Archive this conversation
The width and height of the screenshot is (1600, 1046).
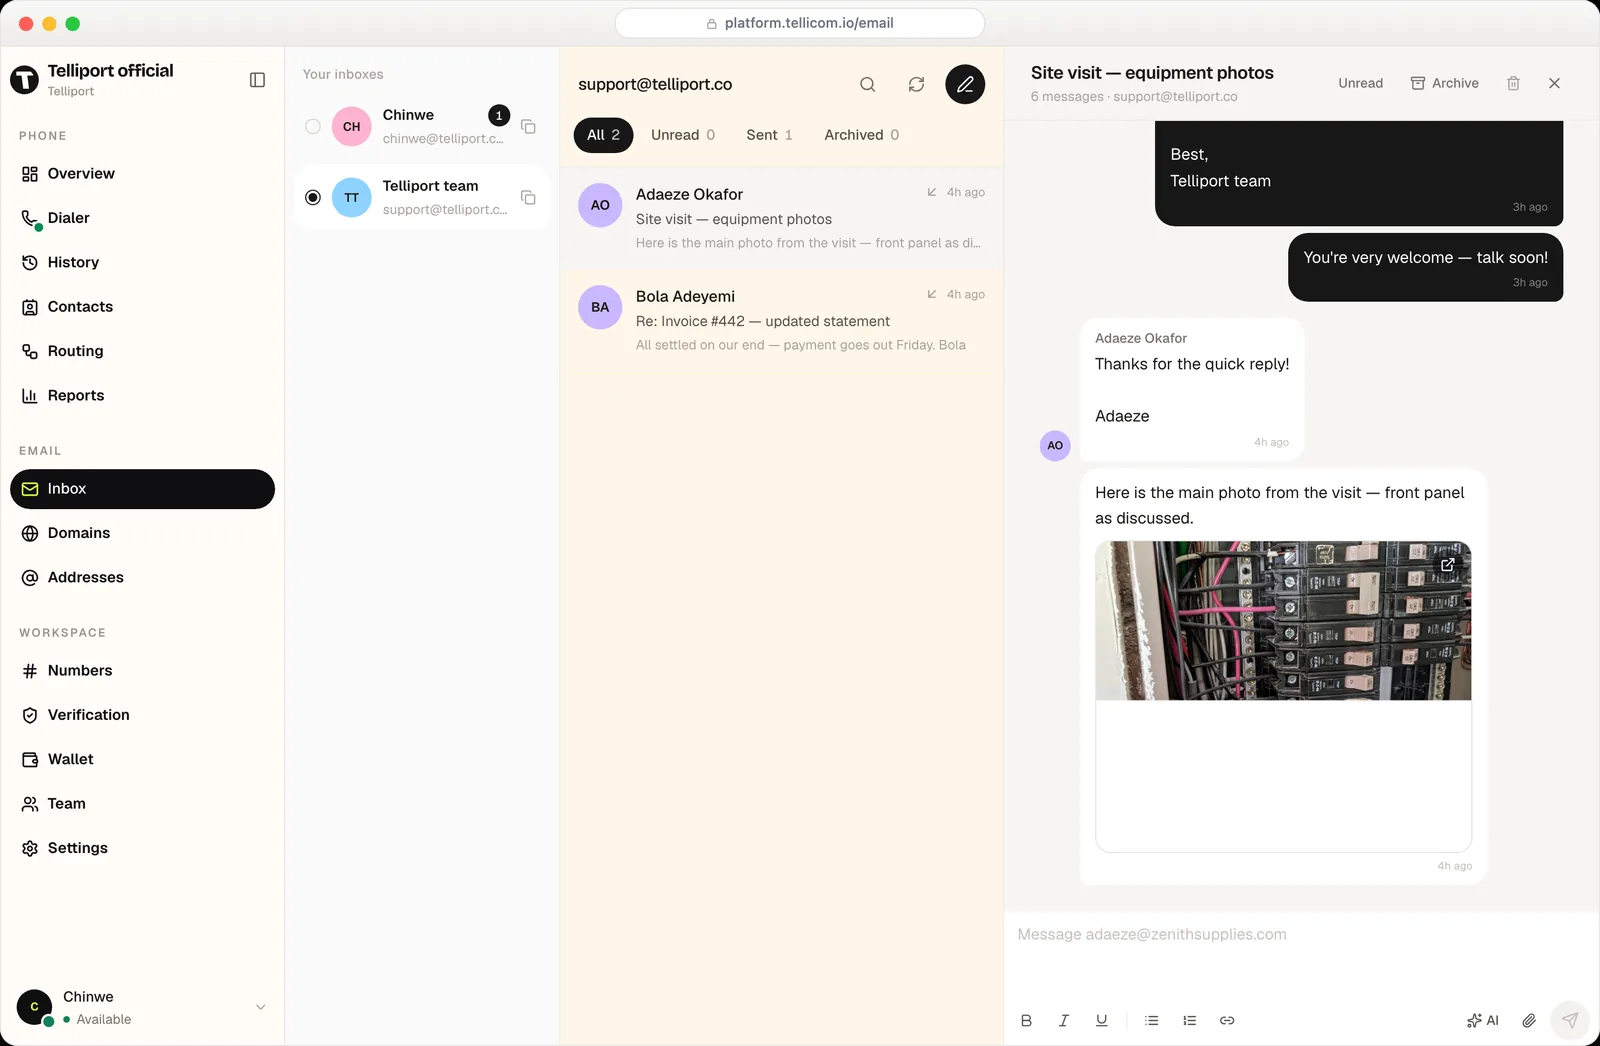pos(1444,83)
